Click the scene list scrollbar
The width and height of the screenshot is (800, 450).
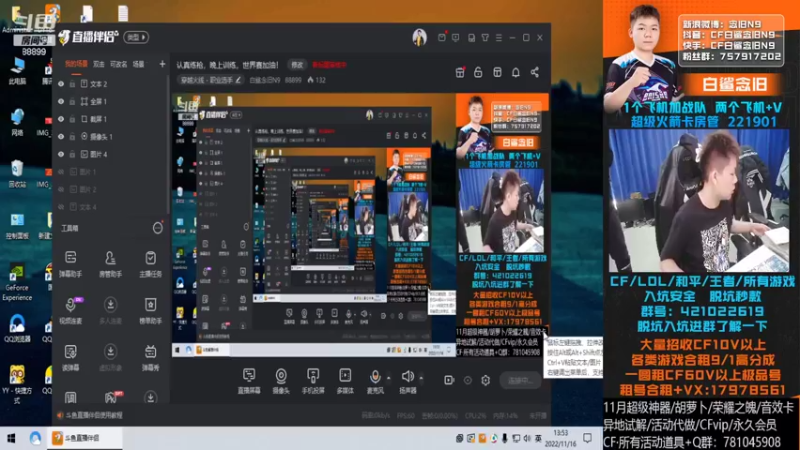(x=167, y=145)
